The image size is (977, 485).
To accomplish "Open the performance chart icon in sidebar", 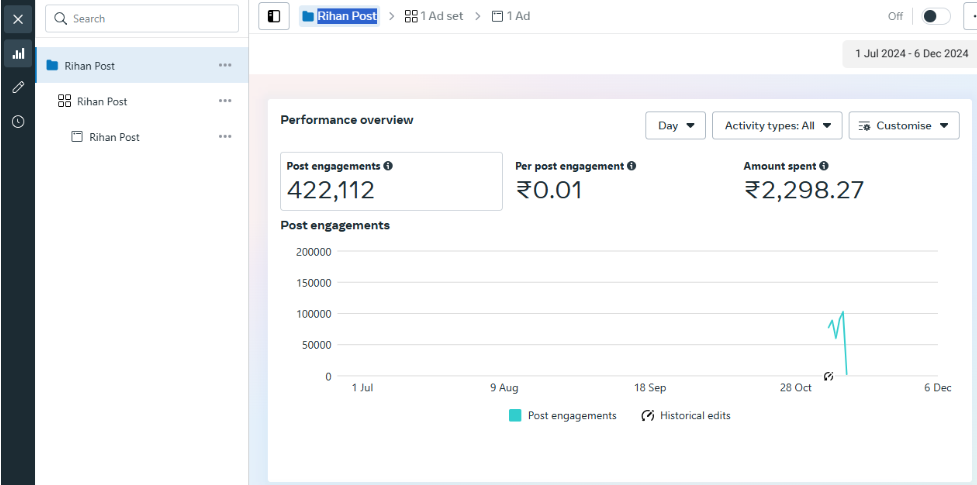I will pyautogui.click(x=18, y=54).
